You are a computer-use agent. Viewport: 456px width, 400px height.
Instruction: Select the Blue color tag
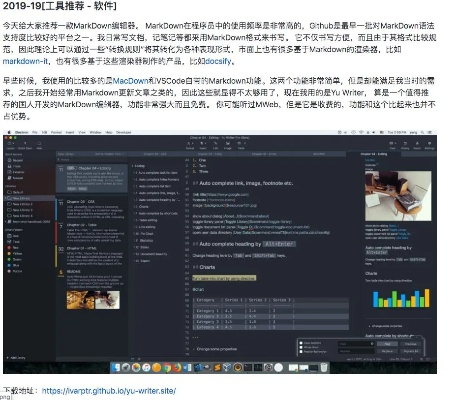(13, 265)
